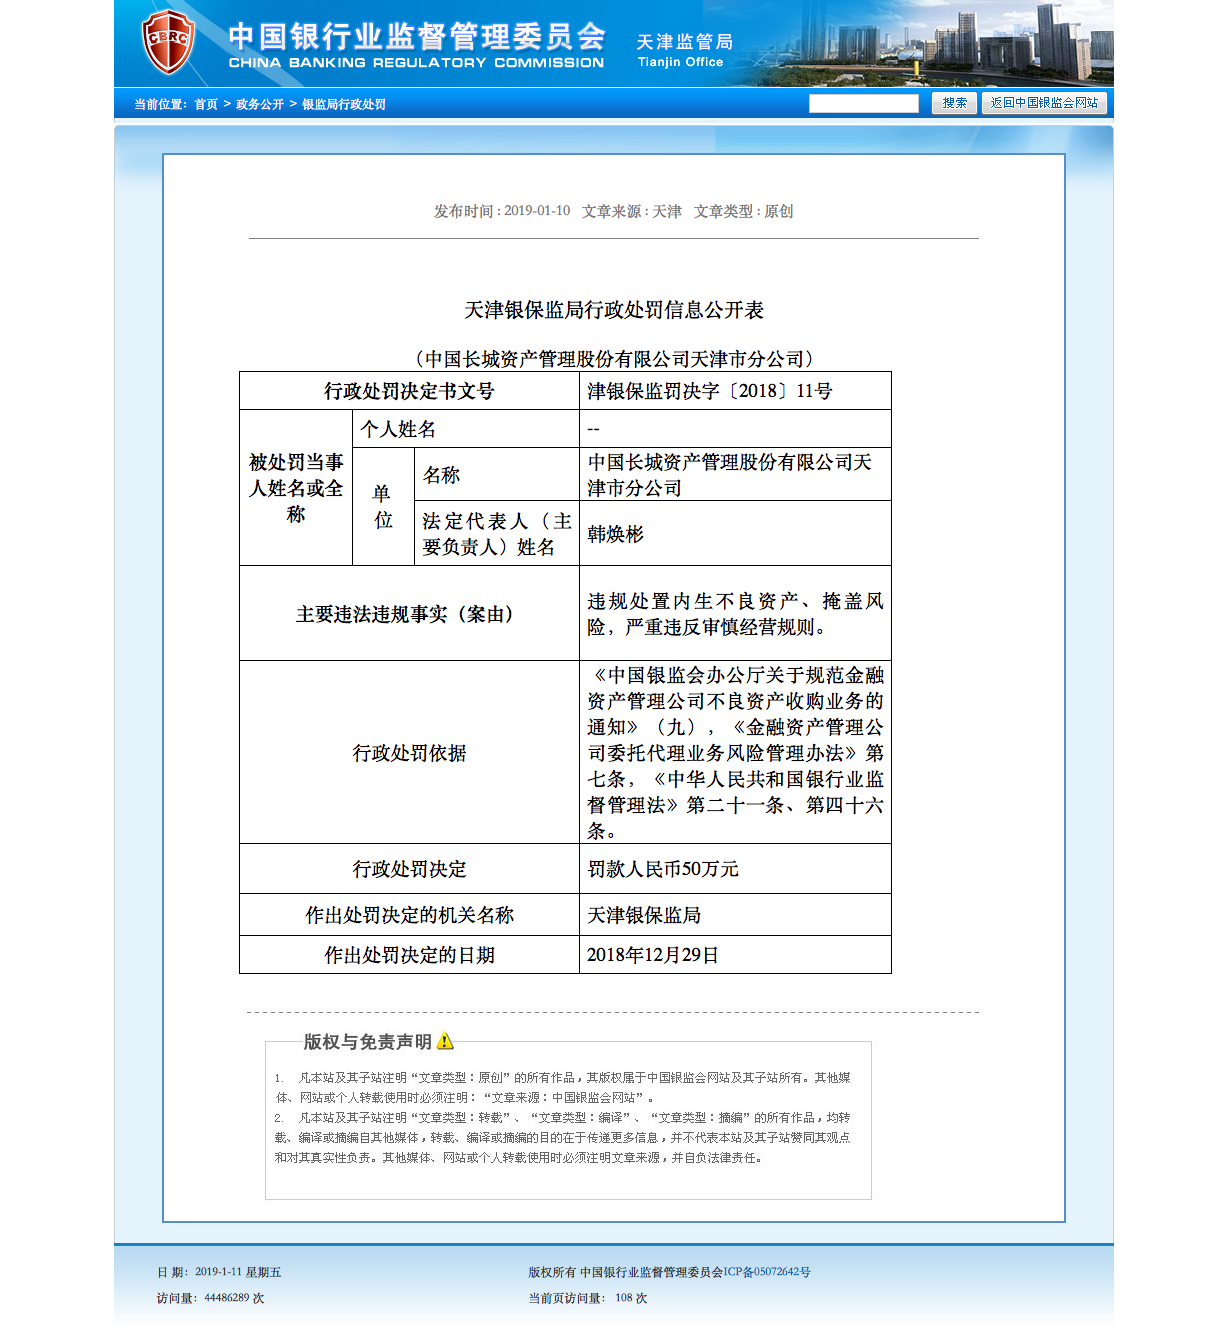
Task: Click the company name cell in table
Action: pos(735,475)
